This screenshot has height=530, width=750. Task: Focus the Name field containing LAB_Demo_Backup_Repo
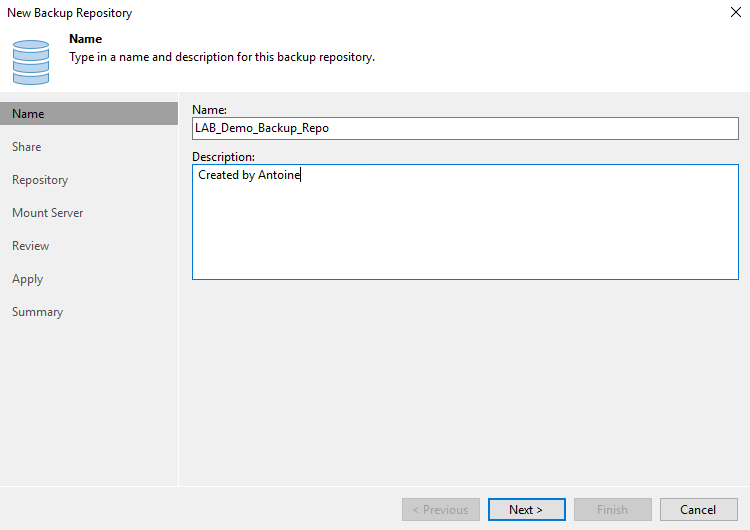465,128
